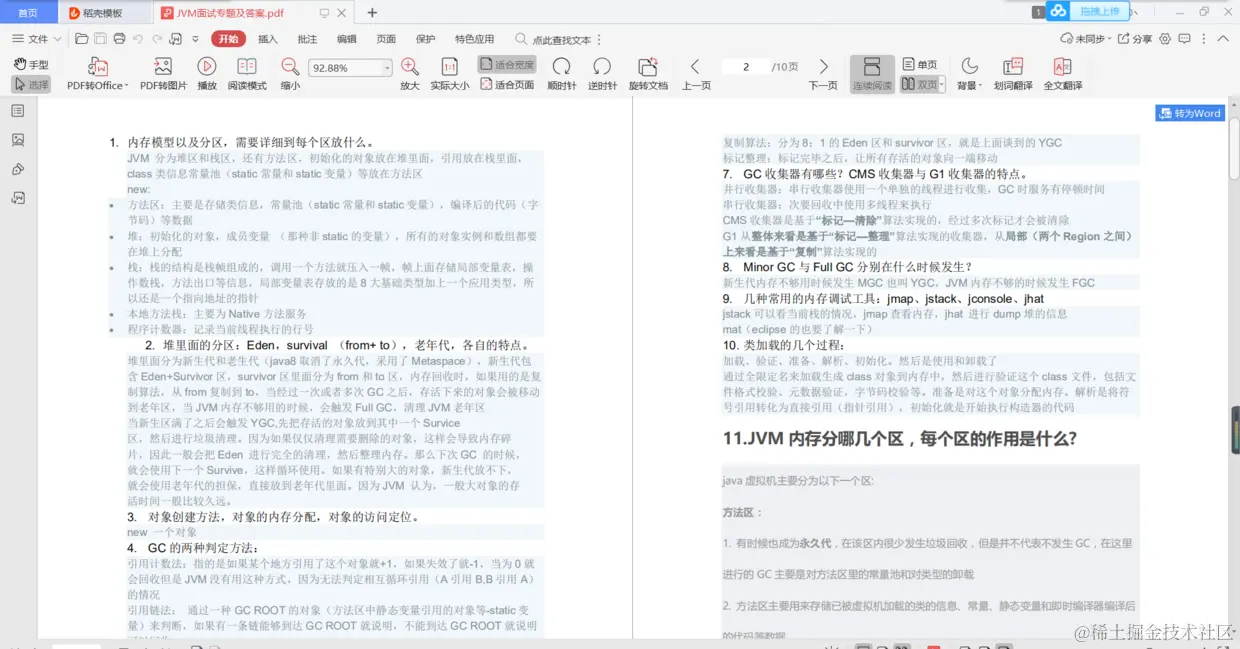Open 未同步 sync status dropdown
Screen dimensions: 1240x649
pyautogui.click(x=1084, y=39)
